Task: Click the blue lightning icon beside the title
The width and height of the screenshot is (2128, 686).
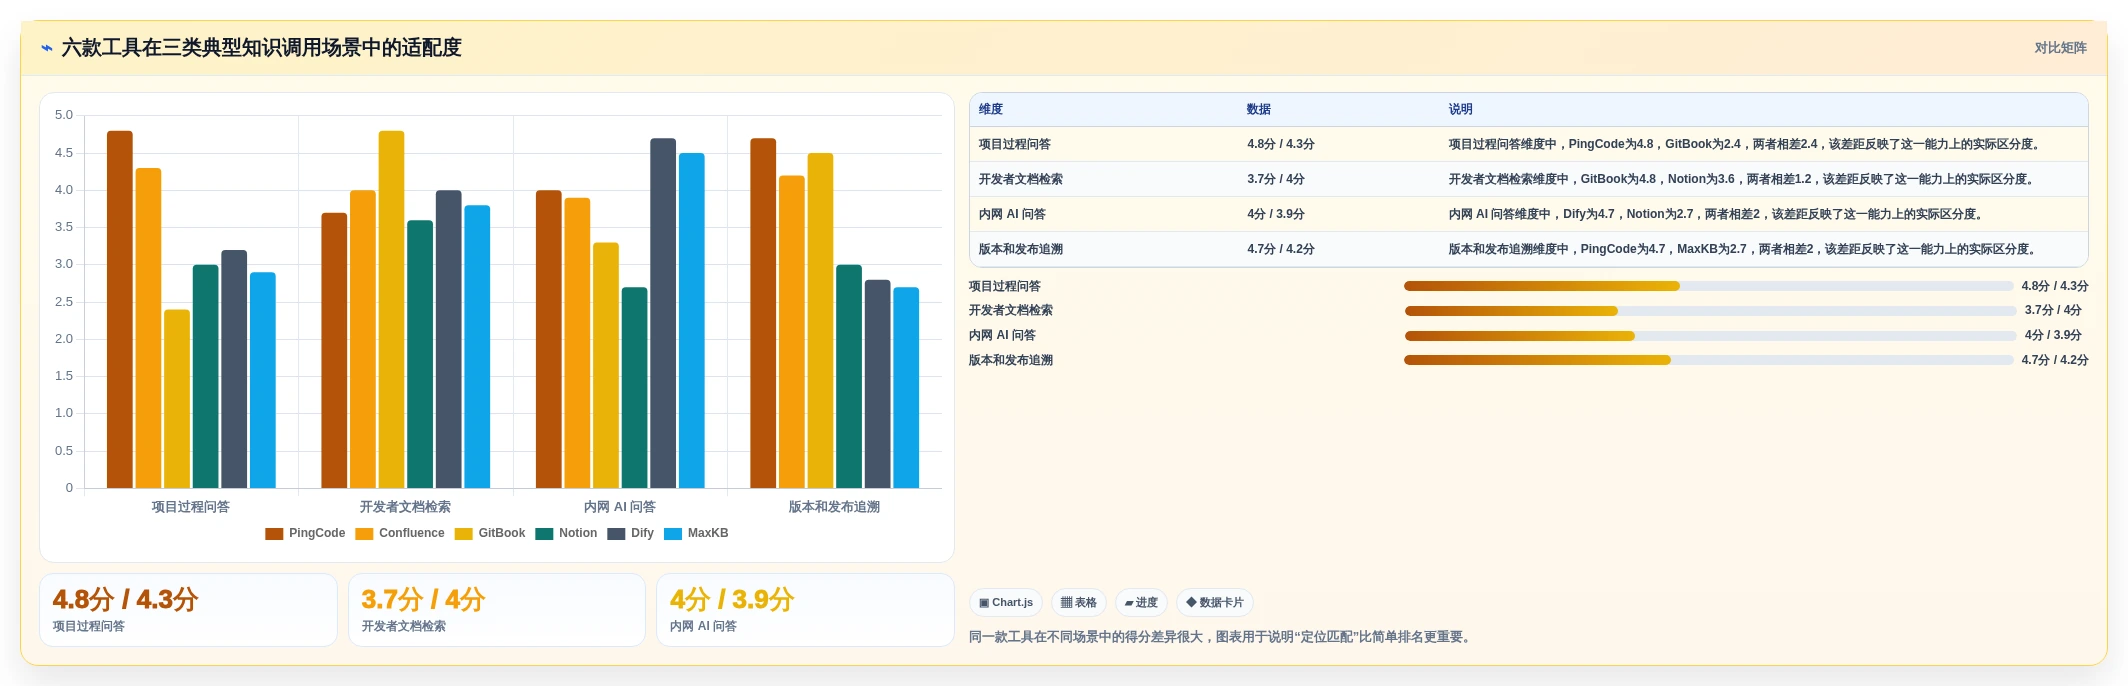Action: point(46,48)
